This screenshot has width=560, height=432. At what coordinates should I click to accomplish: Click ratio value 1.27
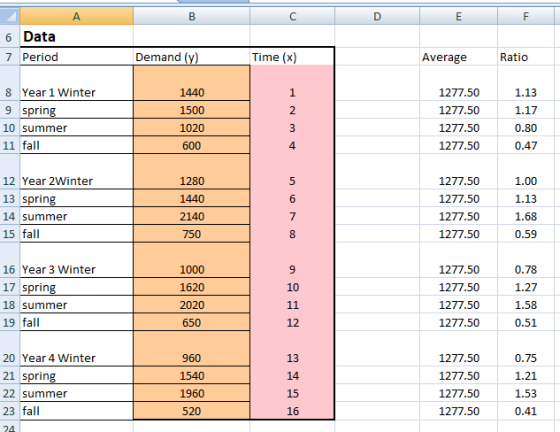(x=526, y=287)
